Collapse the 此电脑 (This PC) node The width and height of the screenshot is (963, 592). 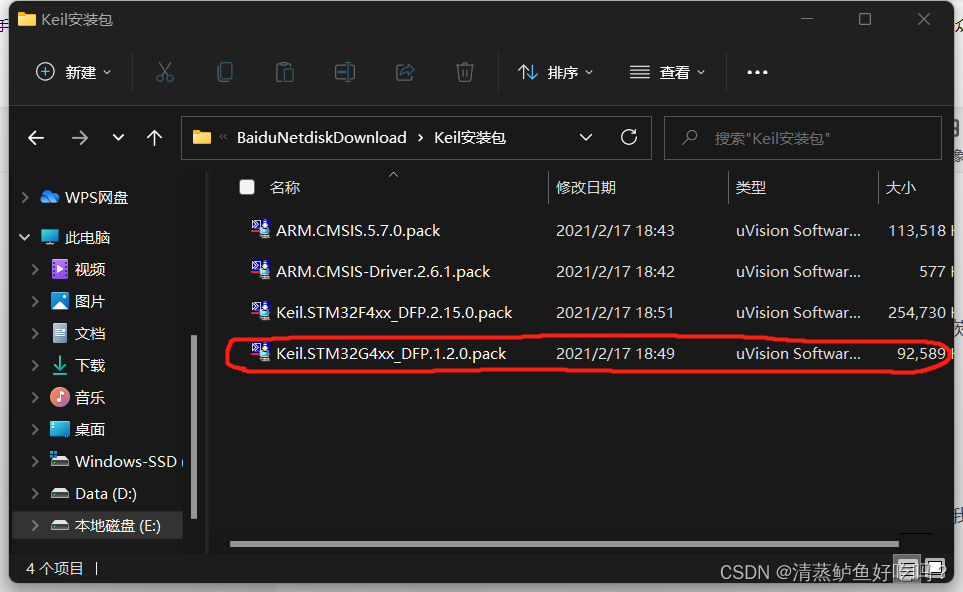(x=25, y=237)
